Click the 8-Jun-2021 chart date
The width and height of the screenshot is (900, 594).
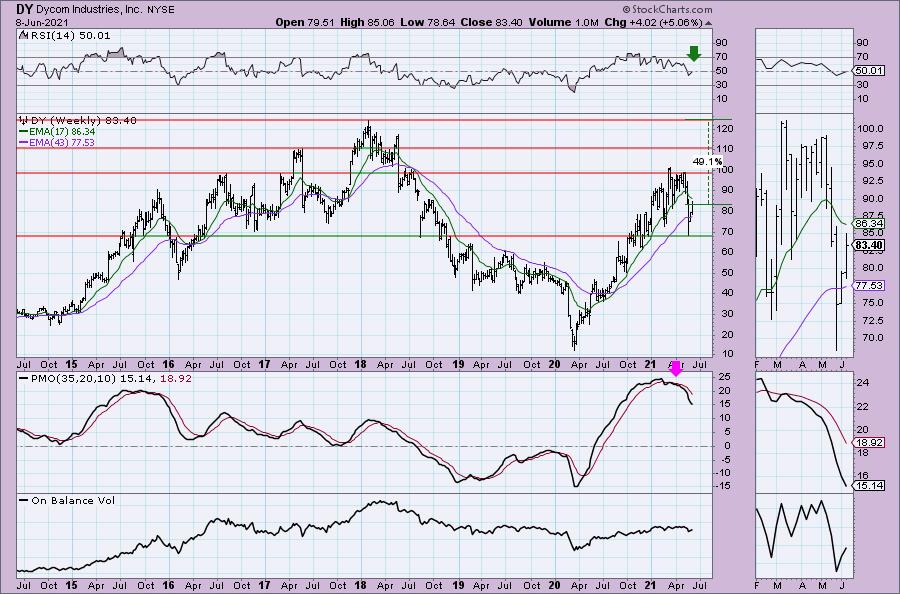42,22
